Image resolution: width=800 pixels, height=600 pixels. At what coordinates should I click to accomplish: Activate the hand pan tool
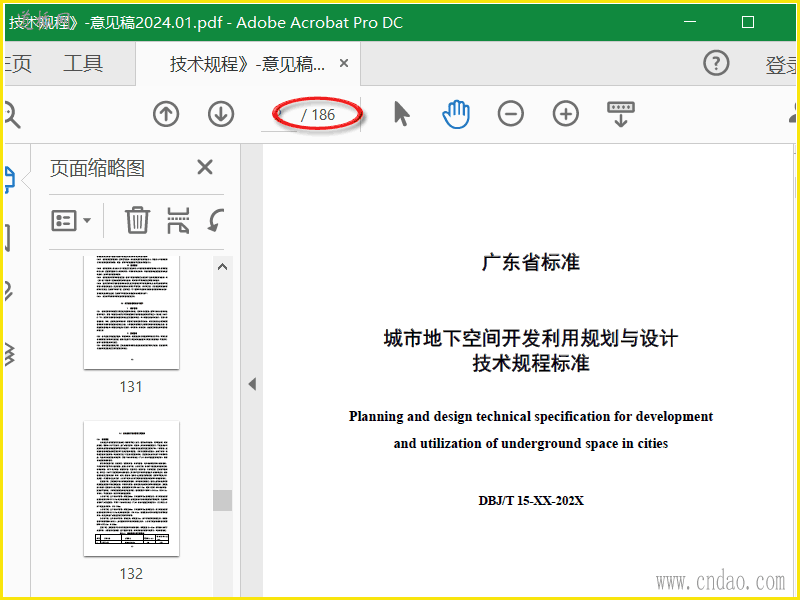tap(456, 114)
